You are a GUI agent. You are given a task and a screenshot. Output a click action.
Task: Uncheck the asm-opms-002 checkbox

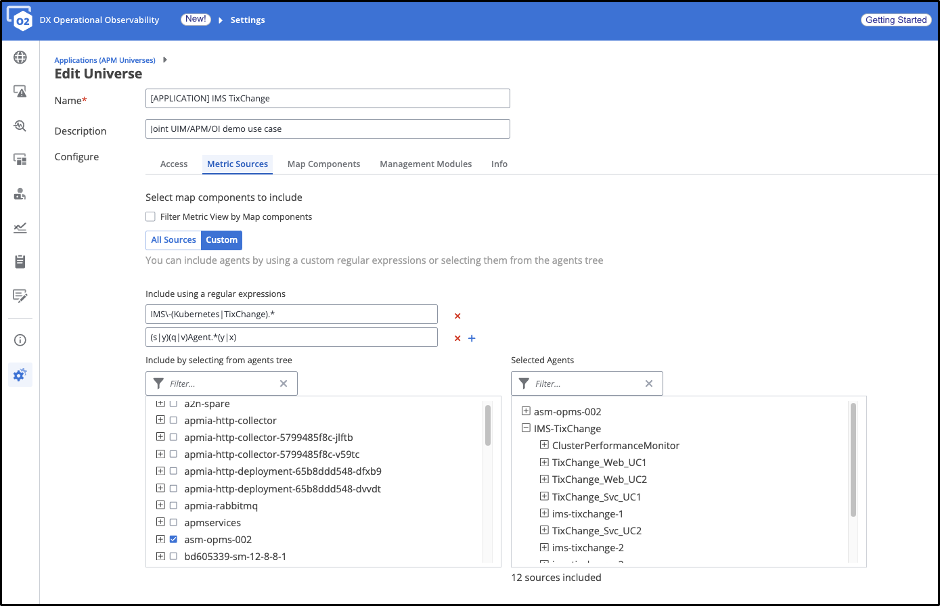pyautogui.click(x=173, y=539)
